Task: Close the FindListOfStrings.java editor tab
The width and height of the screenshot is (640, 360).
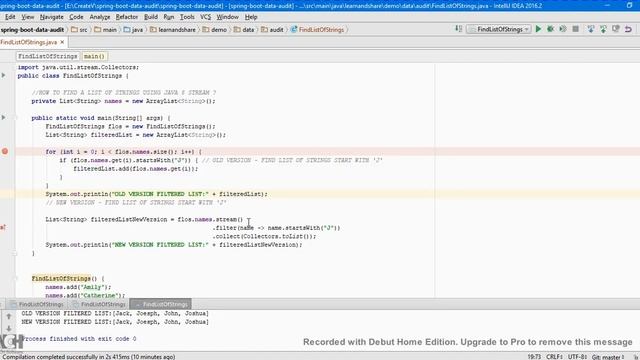Action: pos(62,42)
